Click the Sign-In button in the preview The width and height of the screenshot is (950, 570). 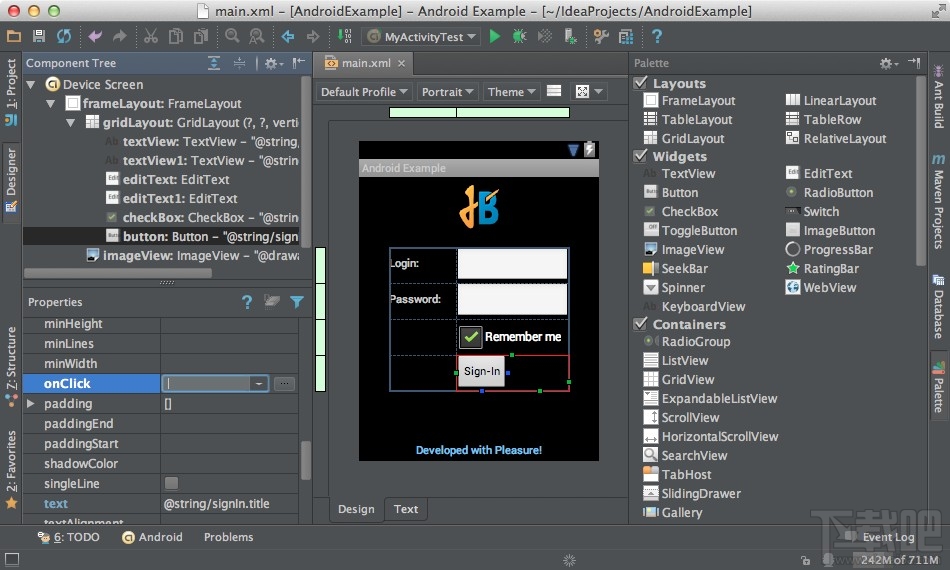tap(481, 371)
